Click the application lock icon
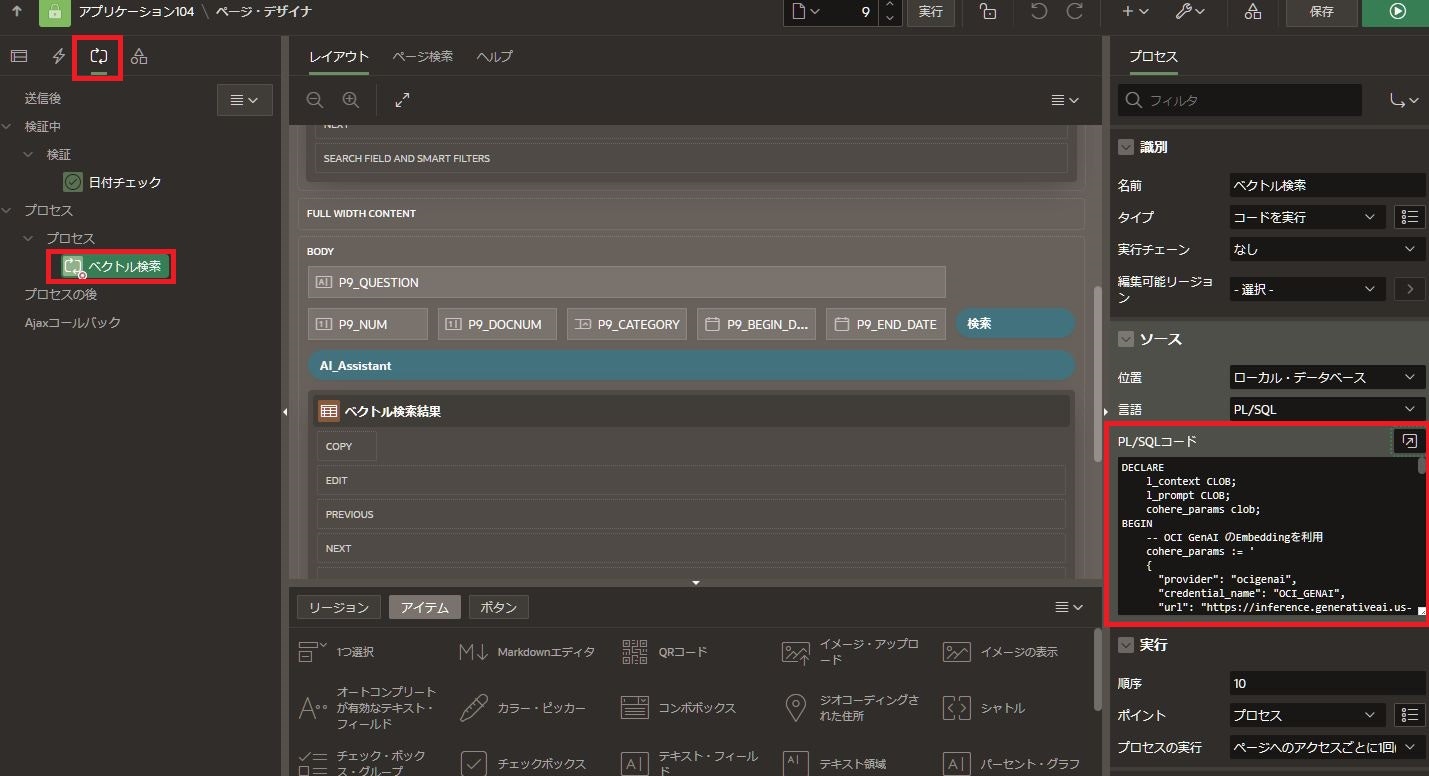 [54, 12]
